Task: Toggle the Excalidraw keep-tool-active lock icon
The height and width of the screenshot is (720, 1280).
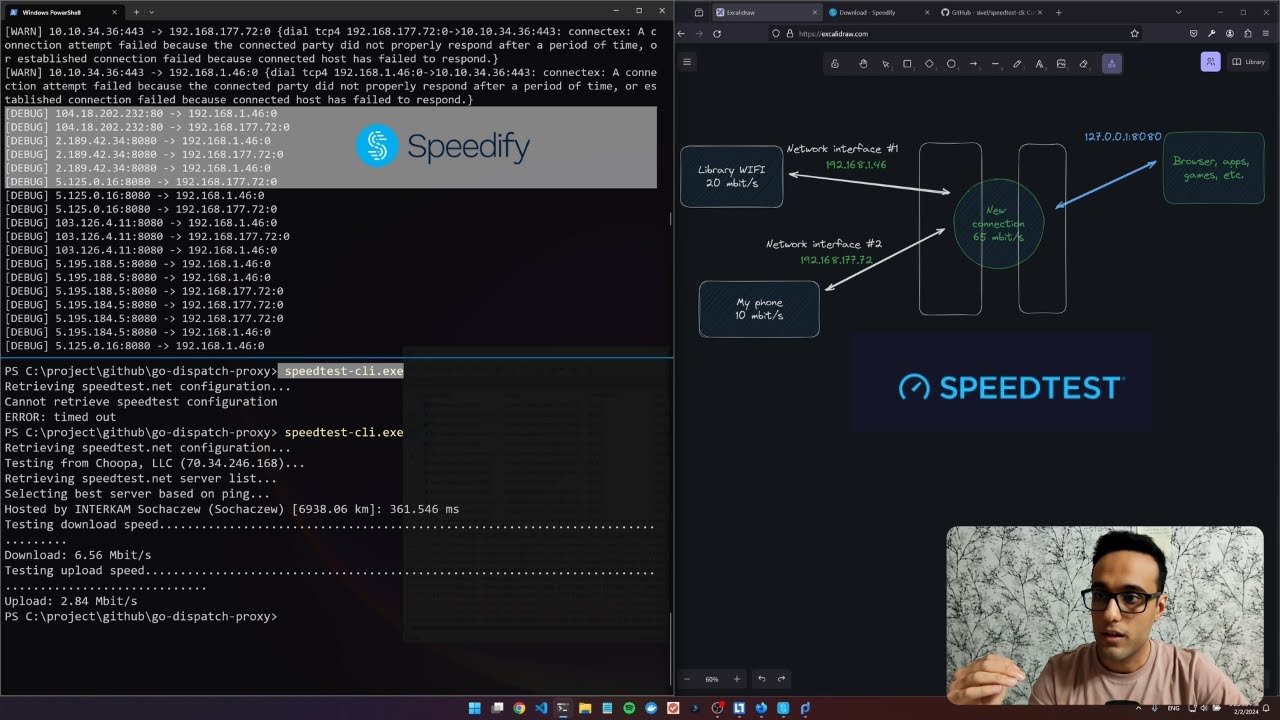Action: coord(835,64)
